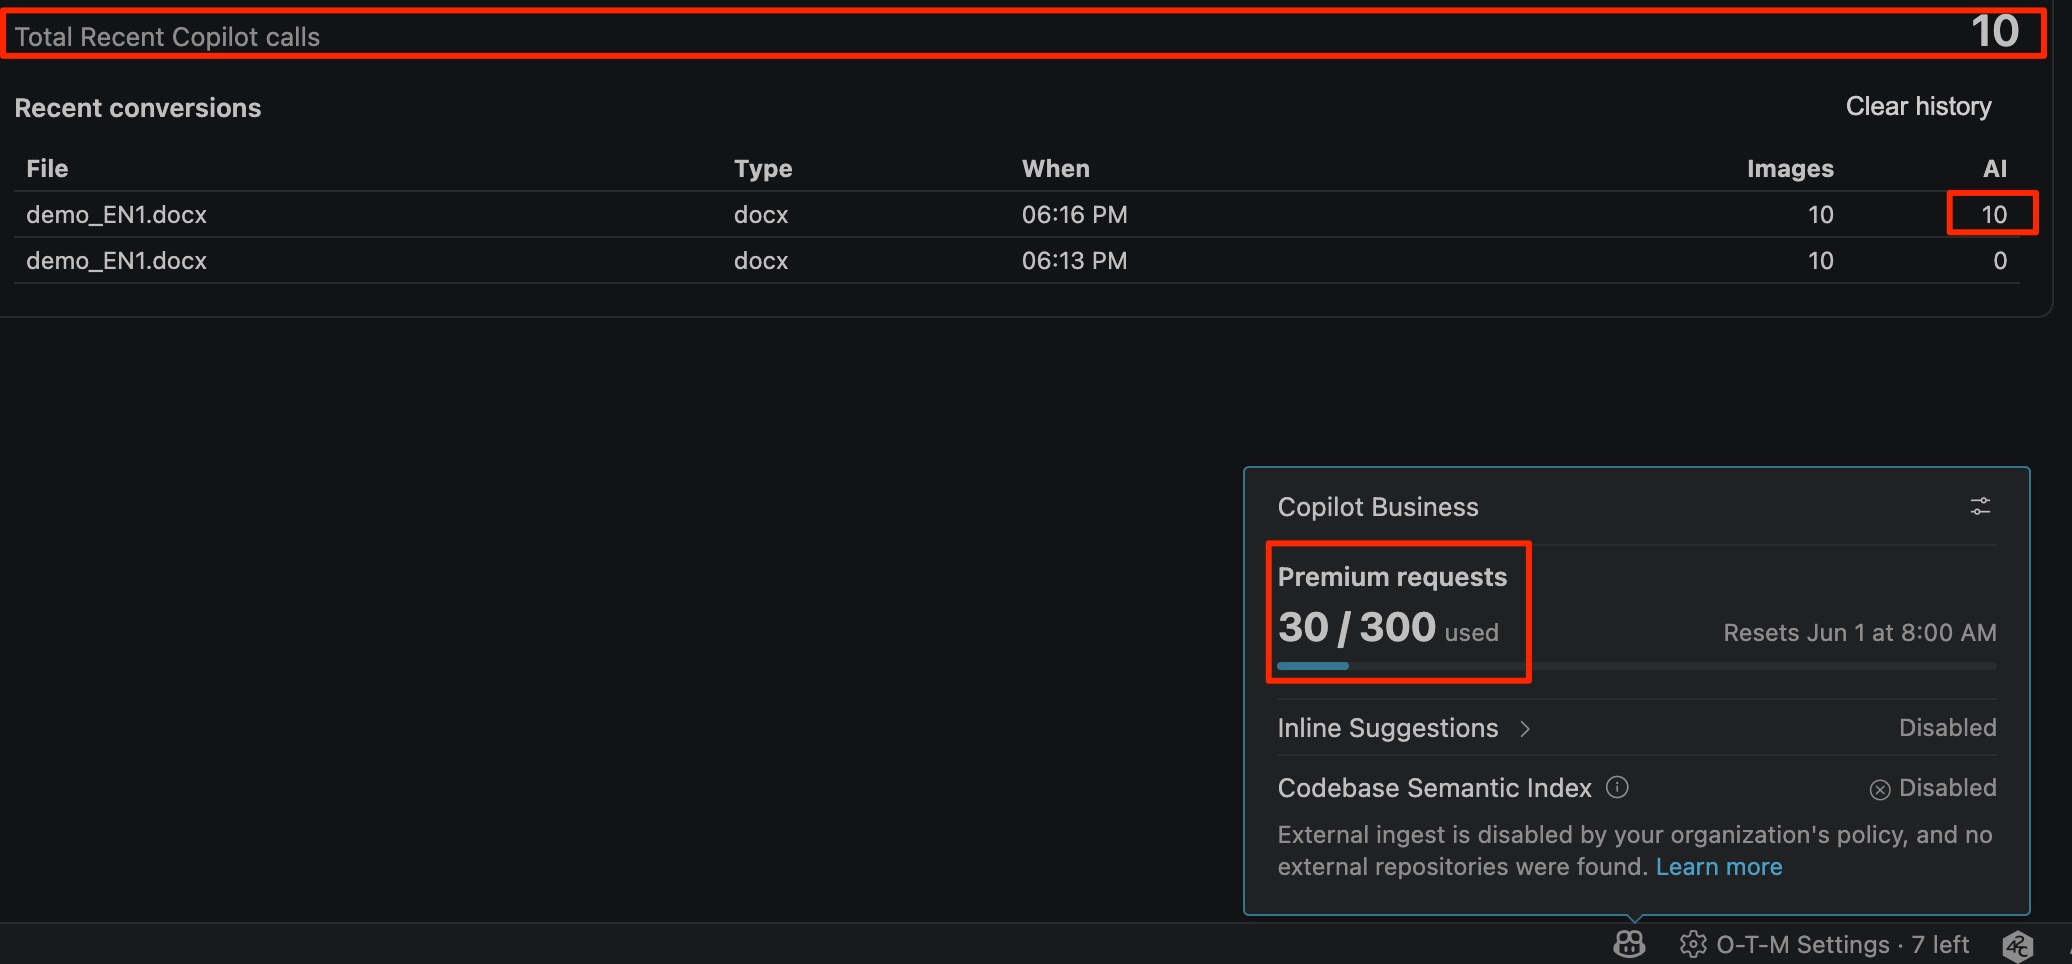Viewport: 2072px width, 964px height.
Task: Click the Inline Suggestions Disabled status
Action: (x=1947, y=728)
